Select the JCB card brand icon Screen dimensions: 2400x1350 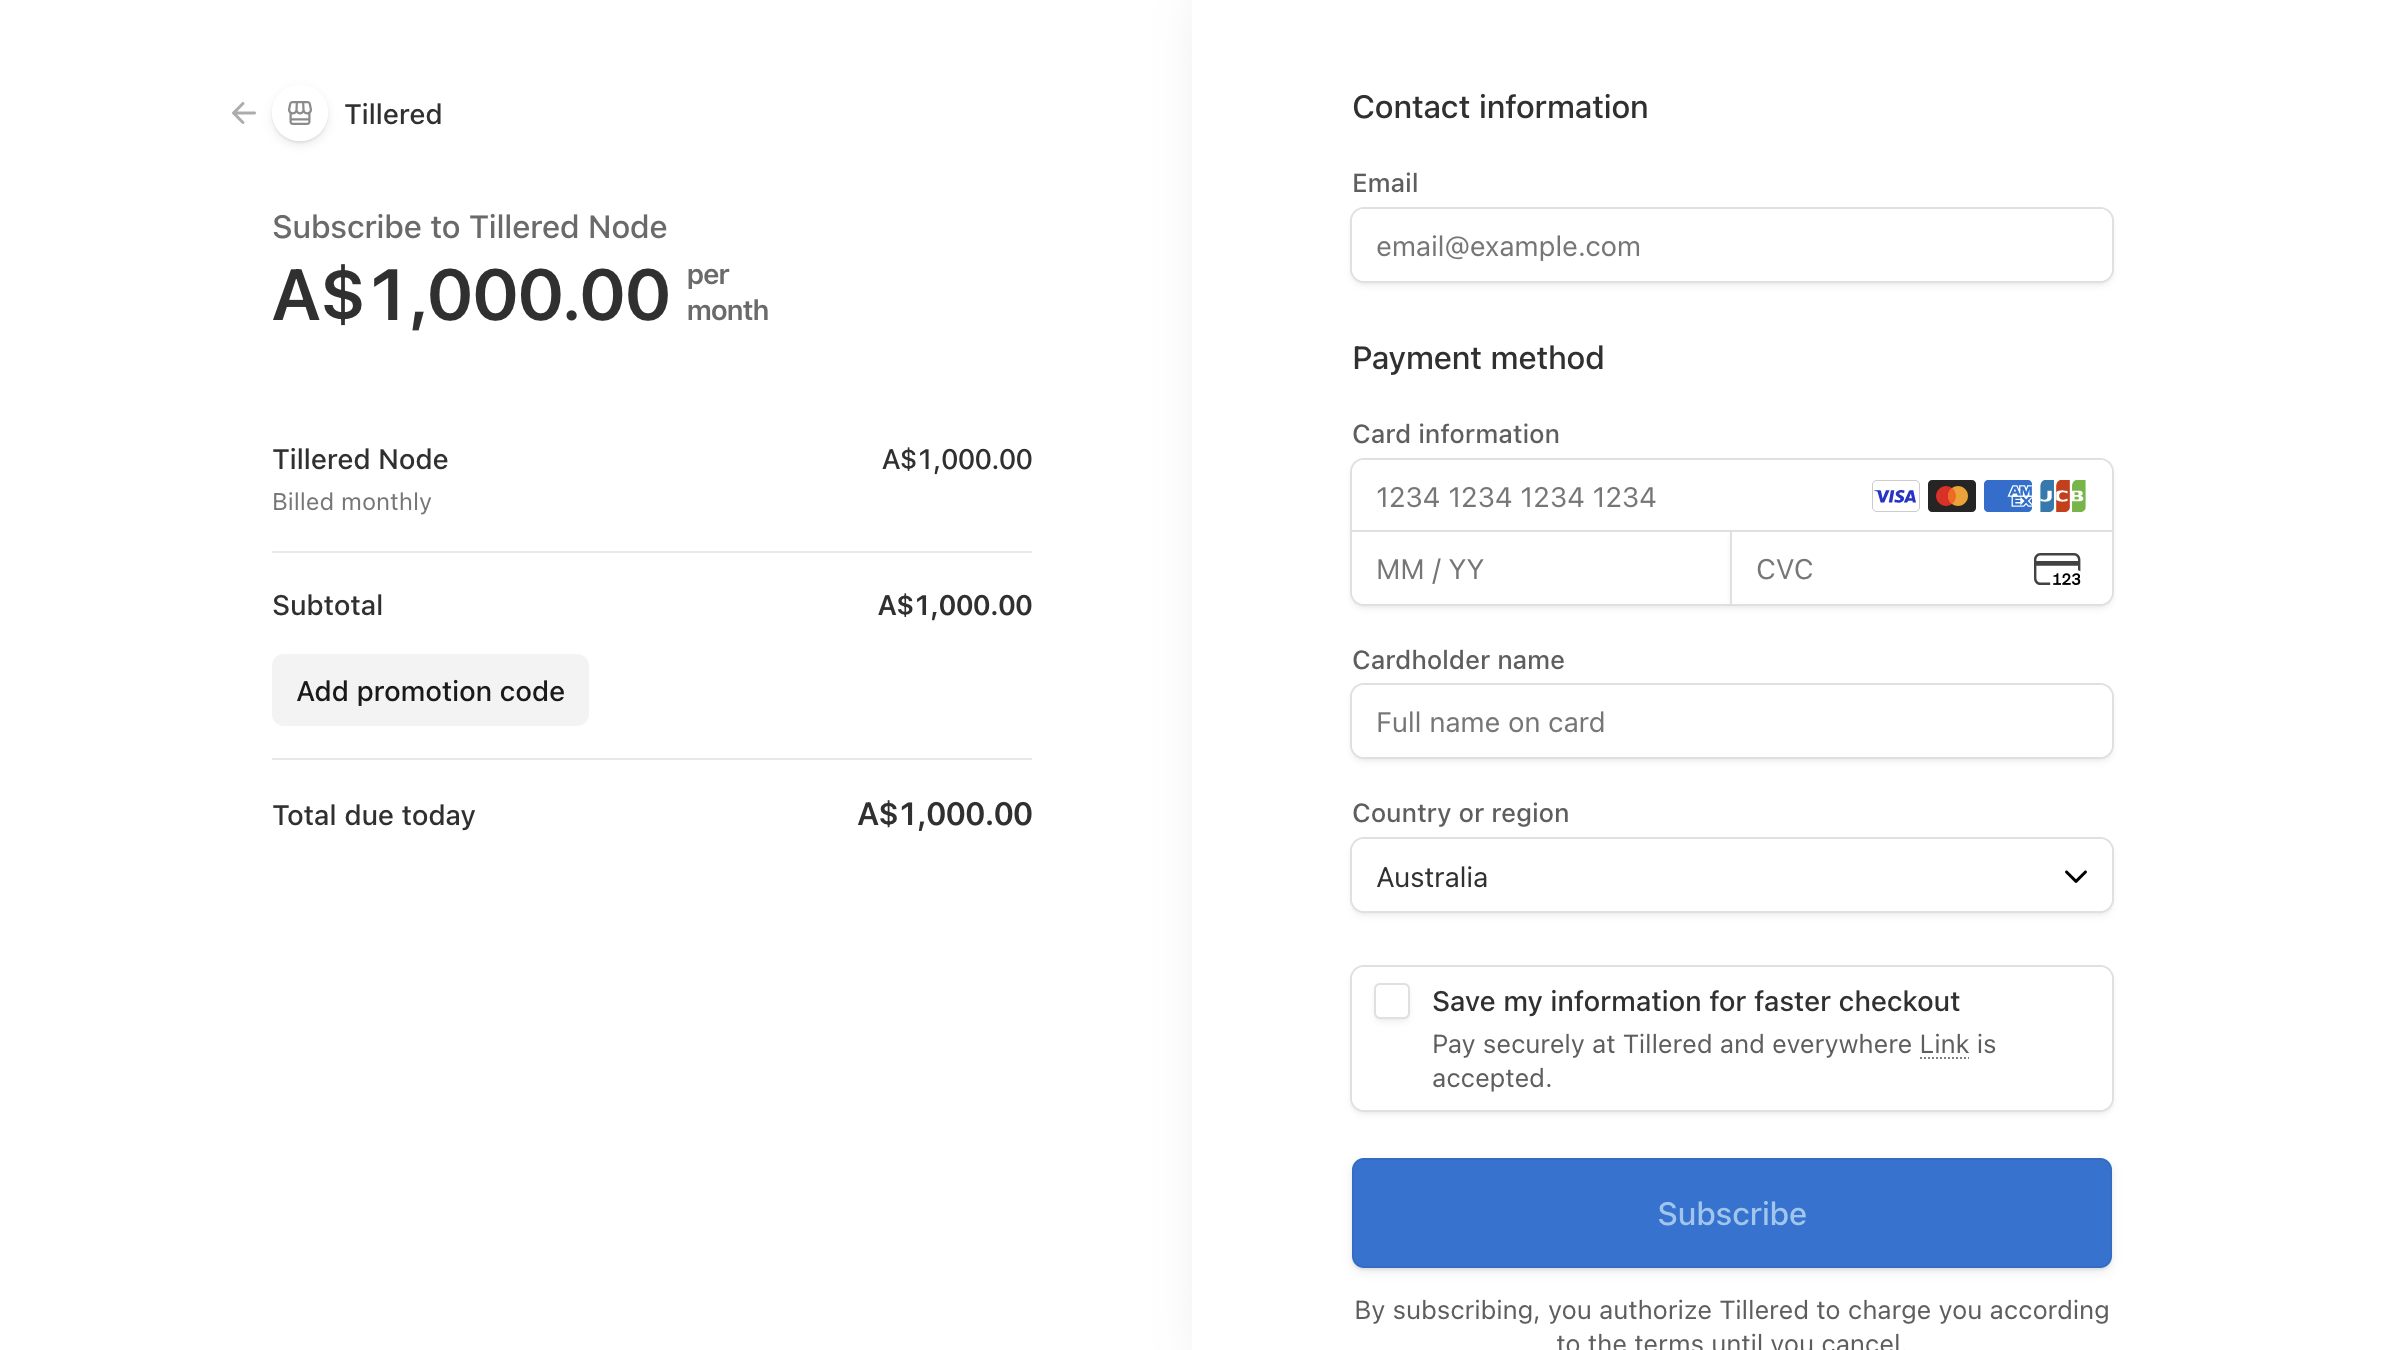[x=2064, y=495]
